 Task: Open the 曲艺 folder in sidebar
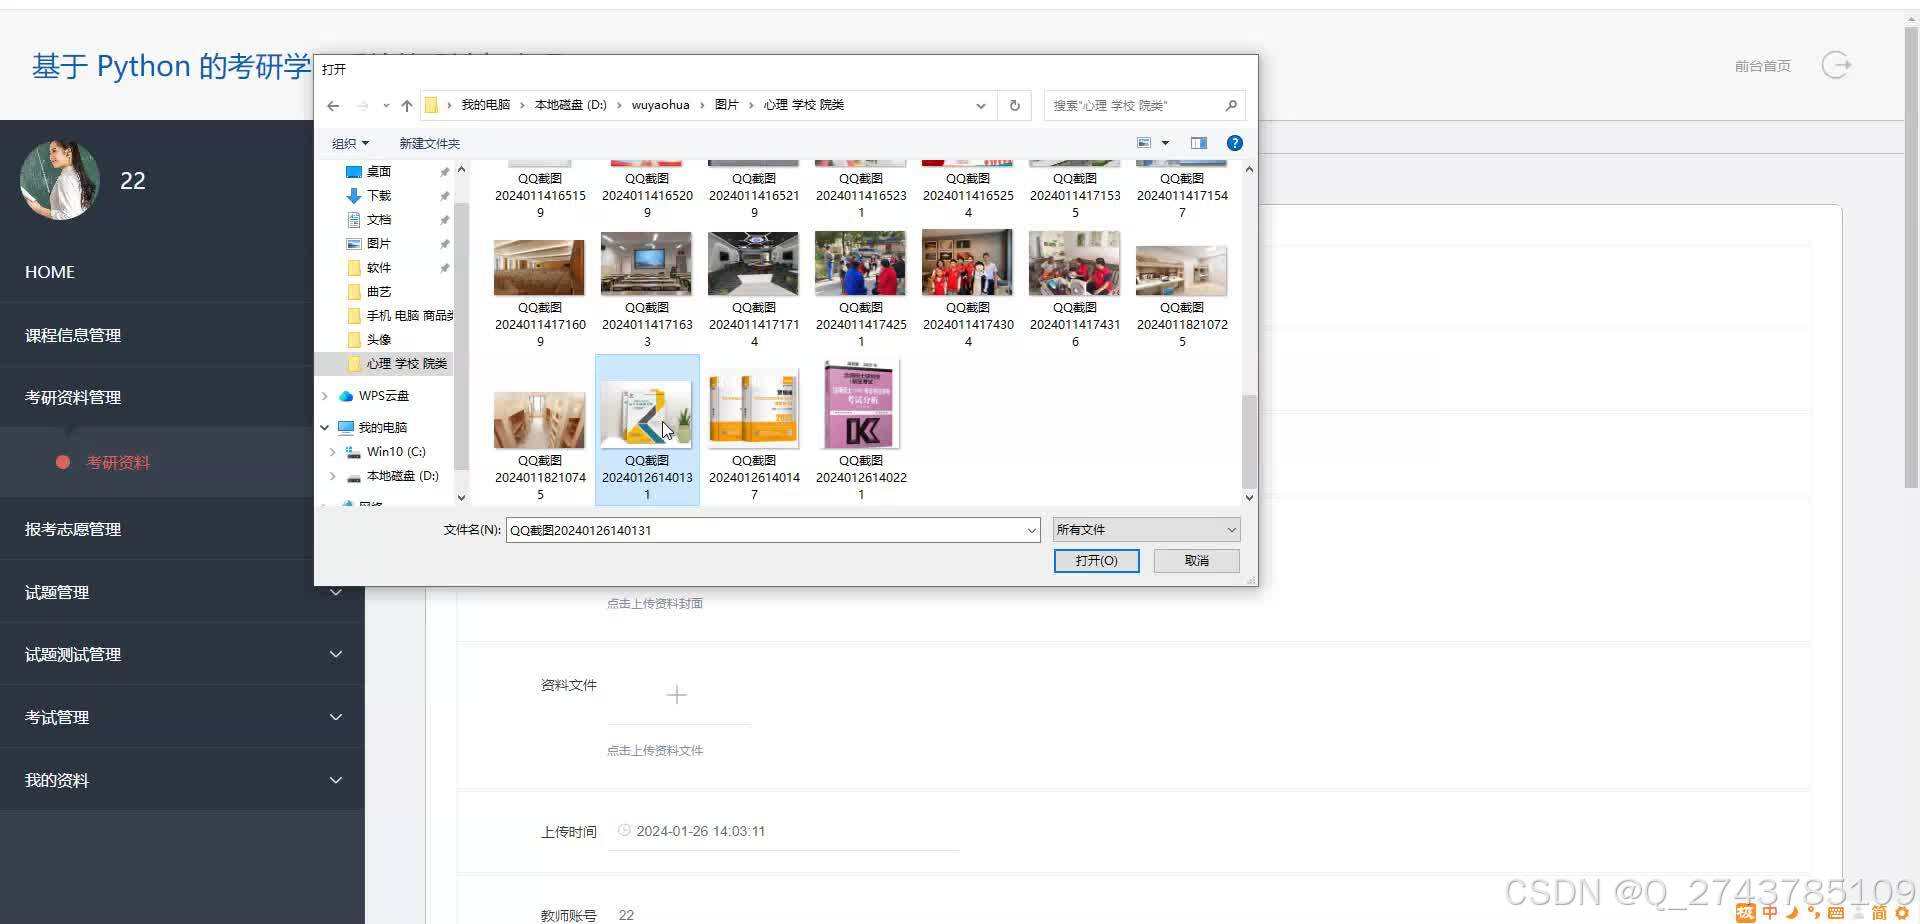[378, 291]
